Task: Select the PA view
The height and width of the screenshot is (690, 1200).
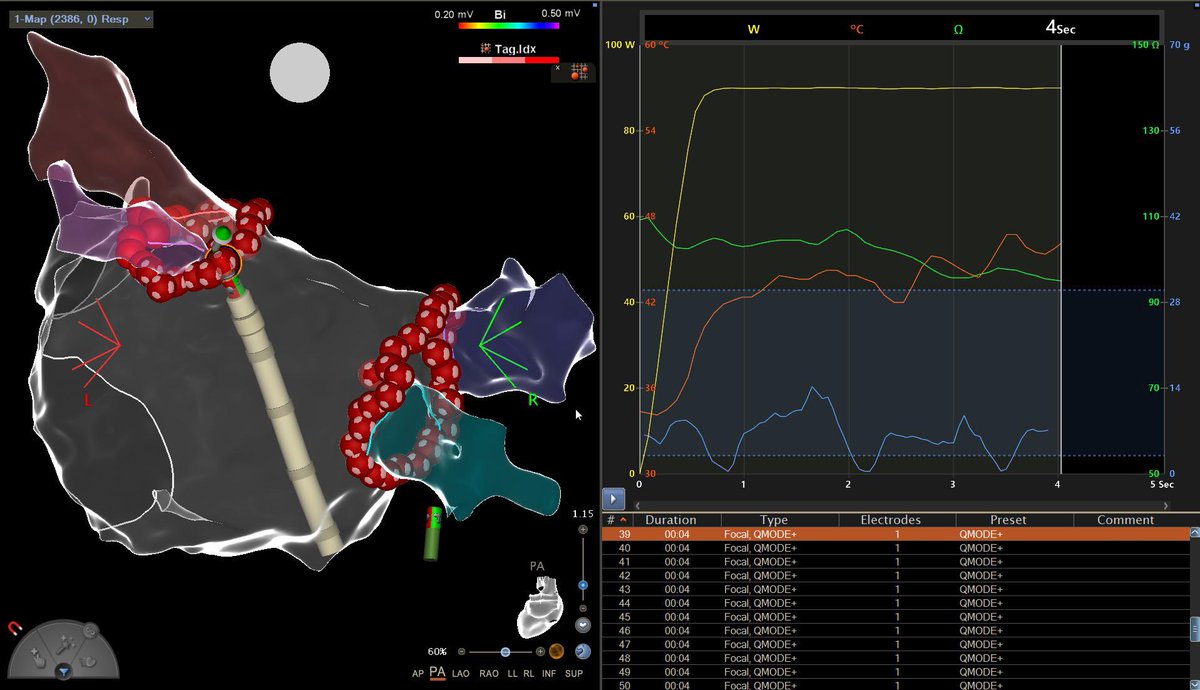Action: [437, 674]
